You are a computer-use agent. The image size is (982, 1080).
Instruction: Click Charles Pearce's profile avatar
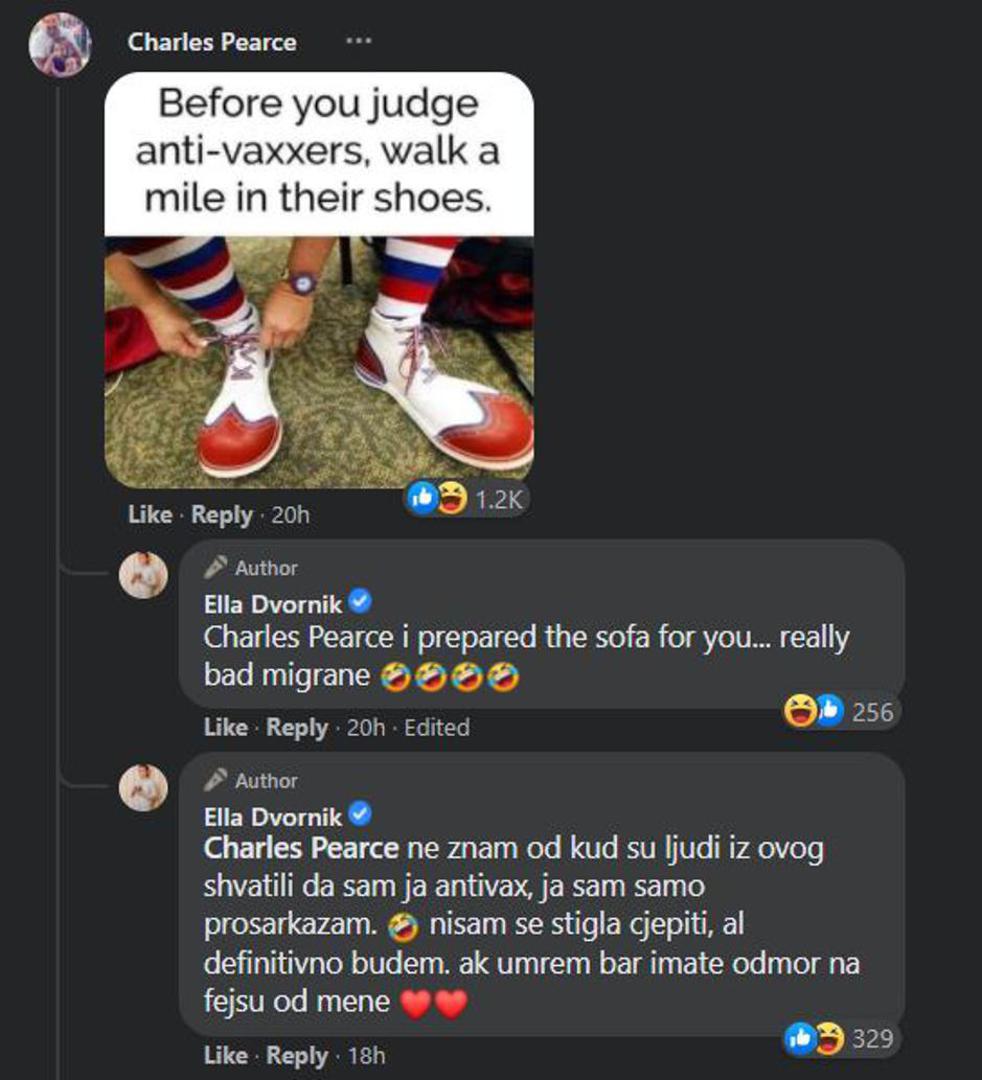coord(60,45)
